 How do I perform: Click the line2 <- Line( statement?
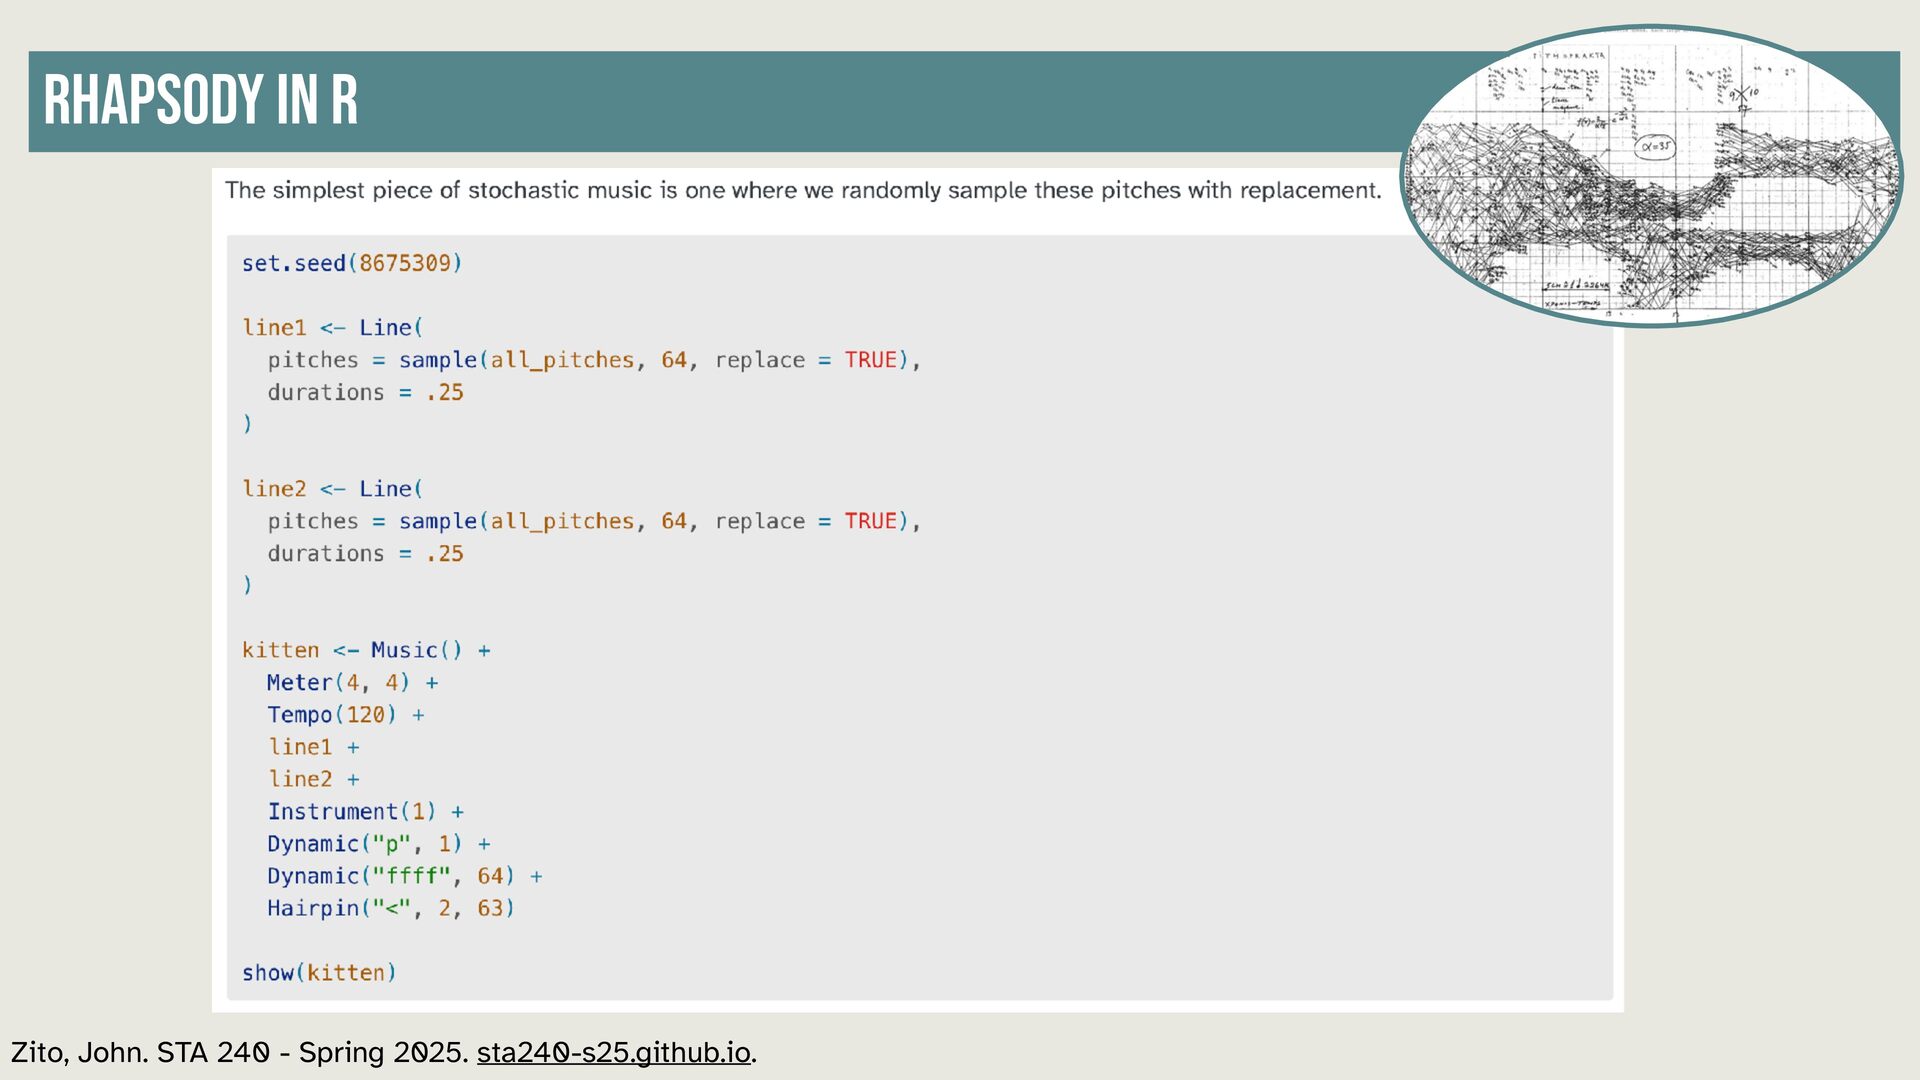pyautogui.click(x=332, y=489)
